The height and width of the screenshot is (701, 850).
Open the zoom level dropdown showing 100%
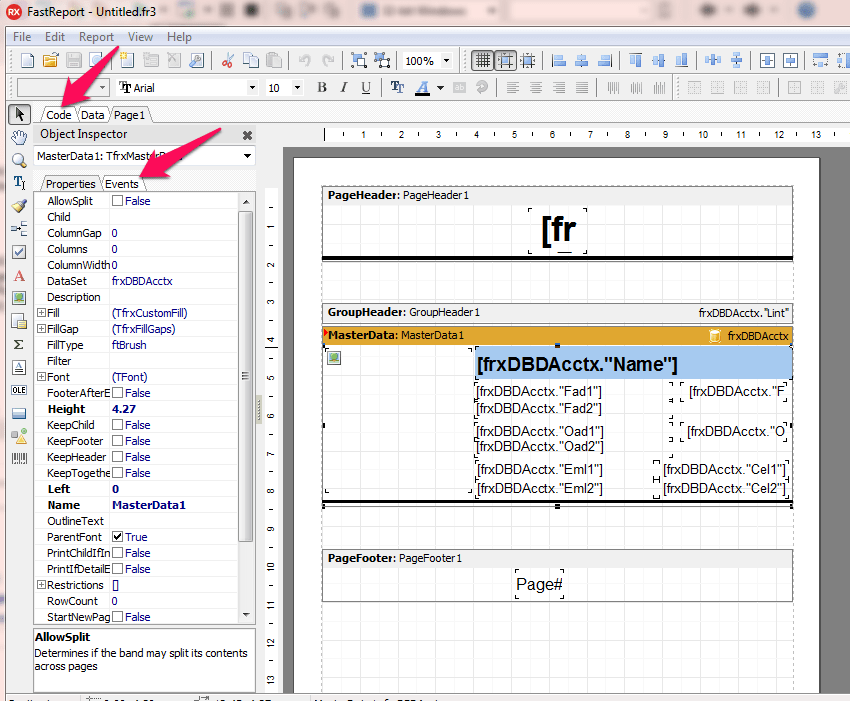pyautogui.click(x=446, y=60)
